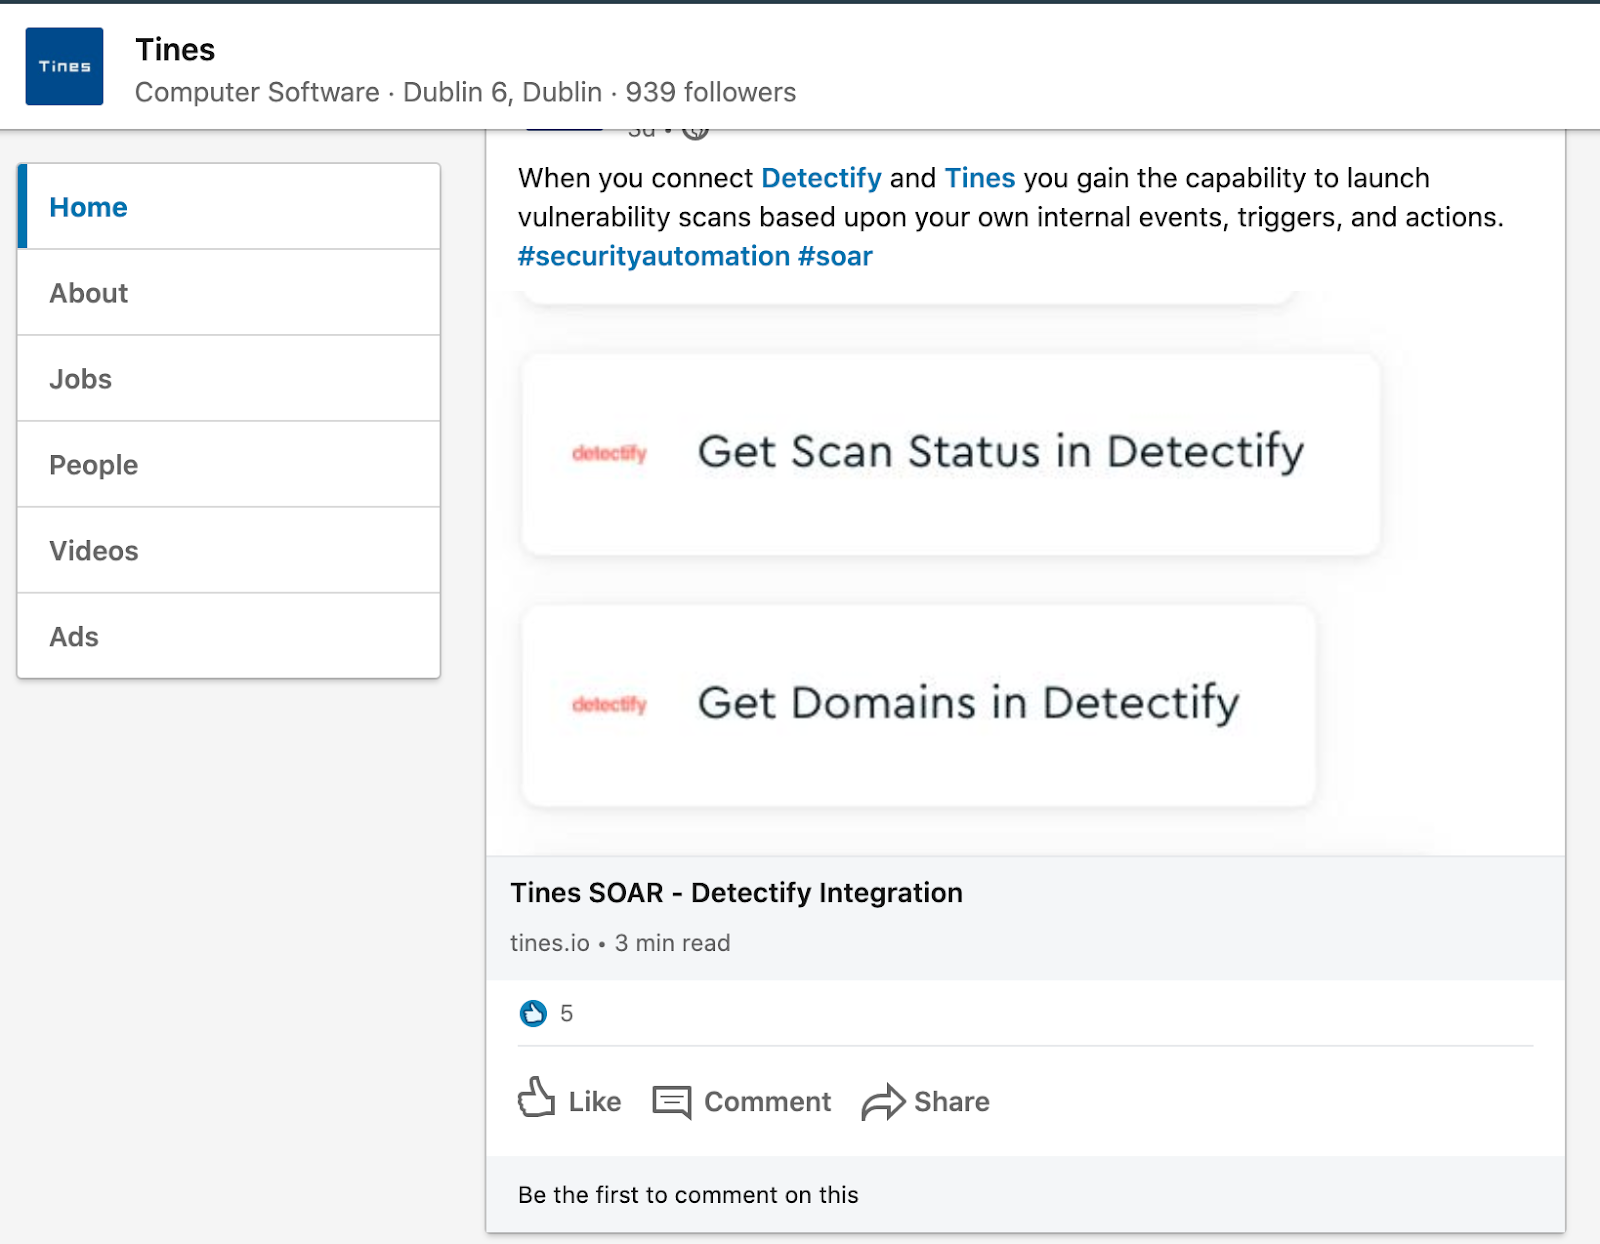Select the Home tab in sidebar
The height and width of the screenshot is (1244, 1600).
89,207
